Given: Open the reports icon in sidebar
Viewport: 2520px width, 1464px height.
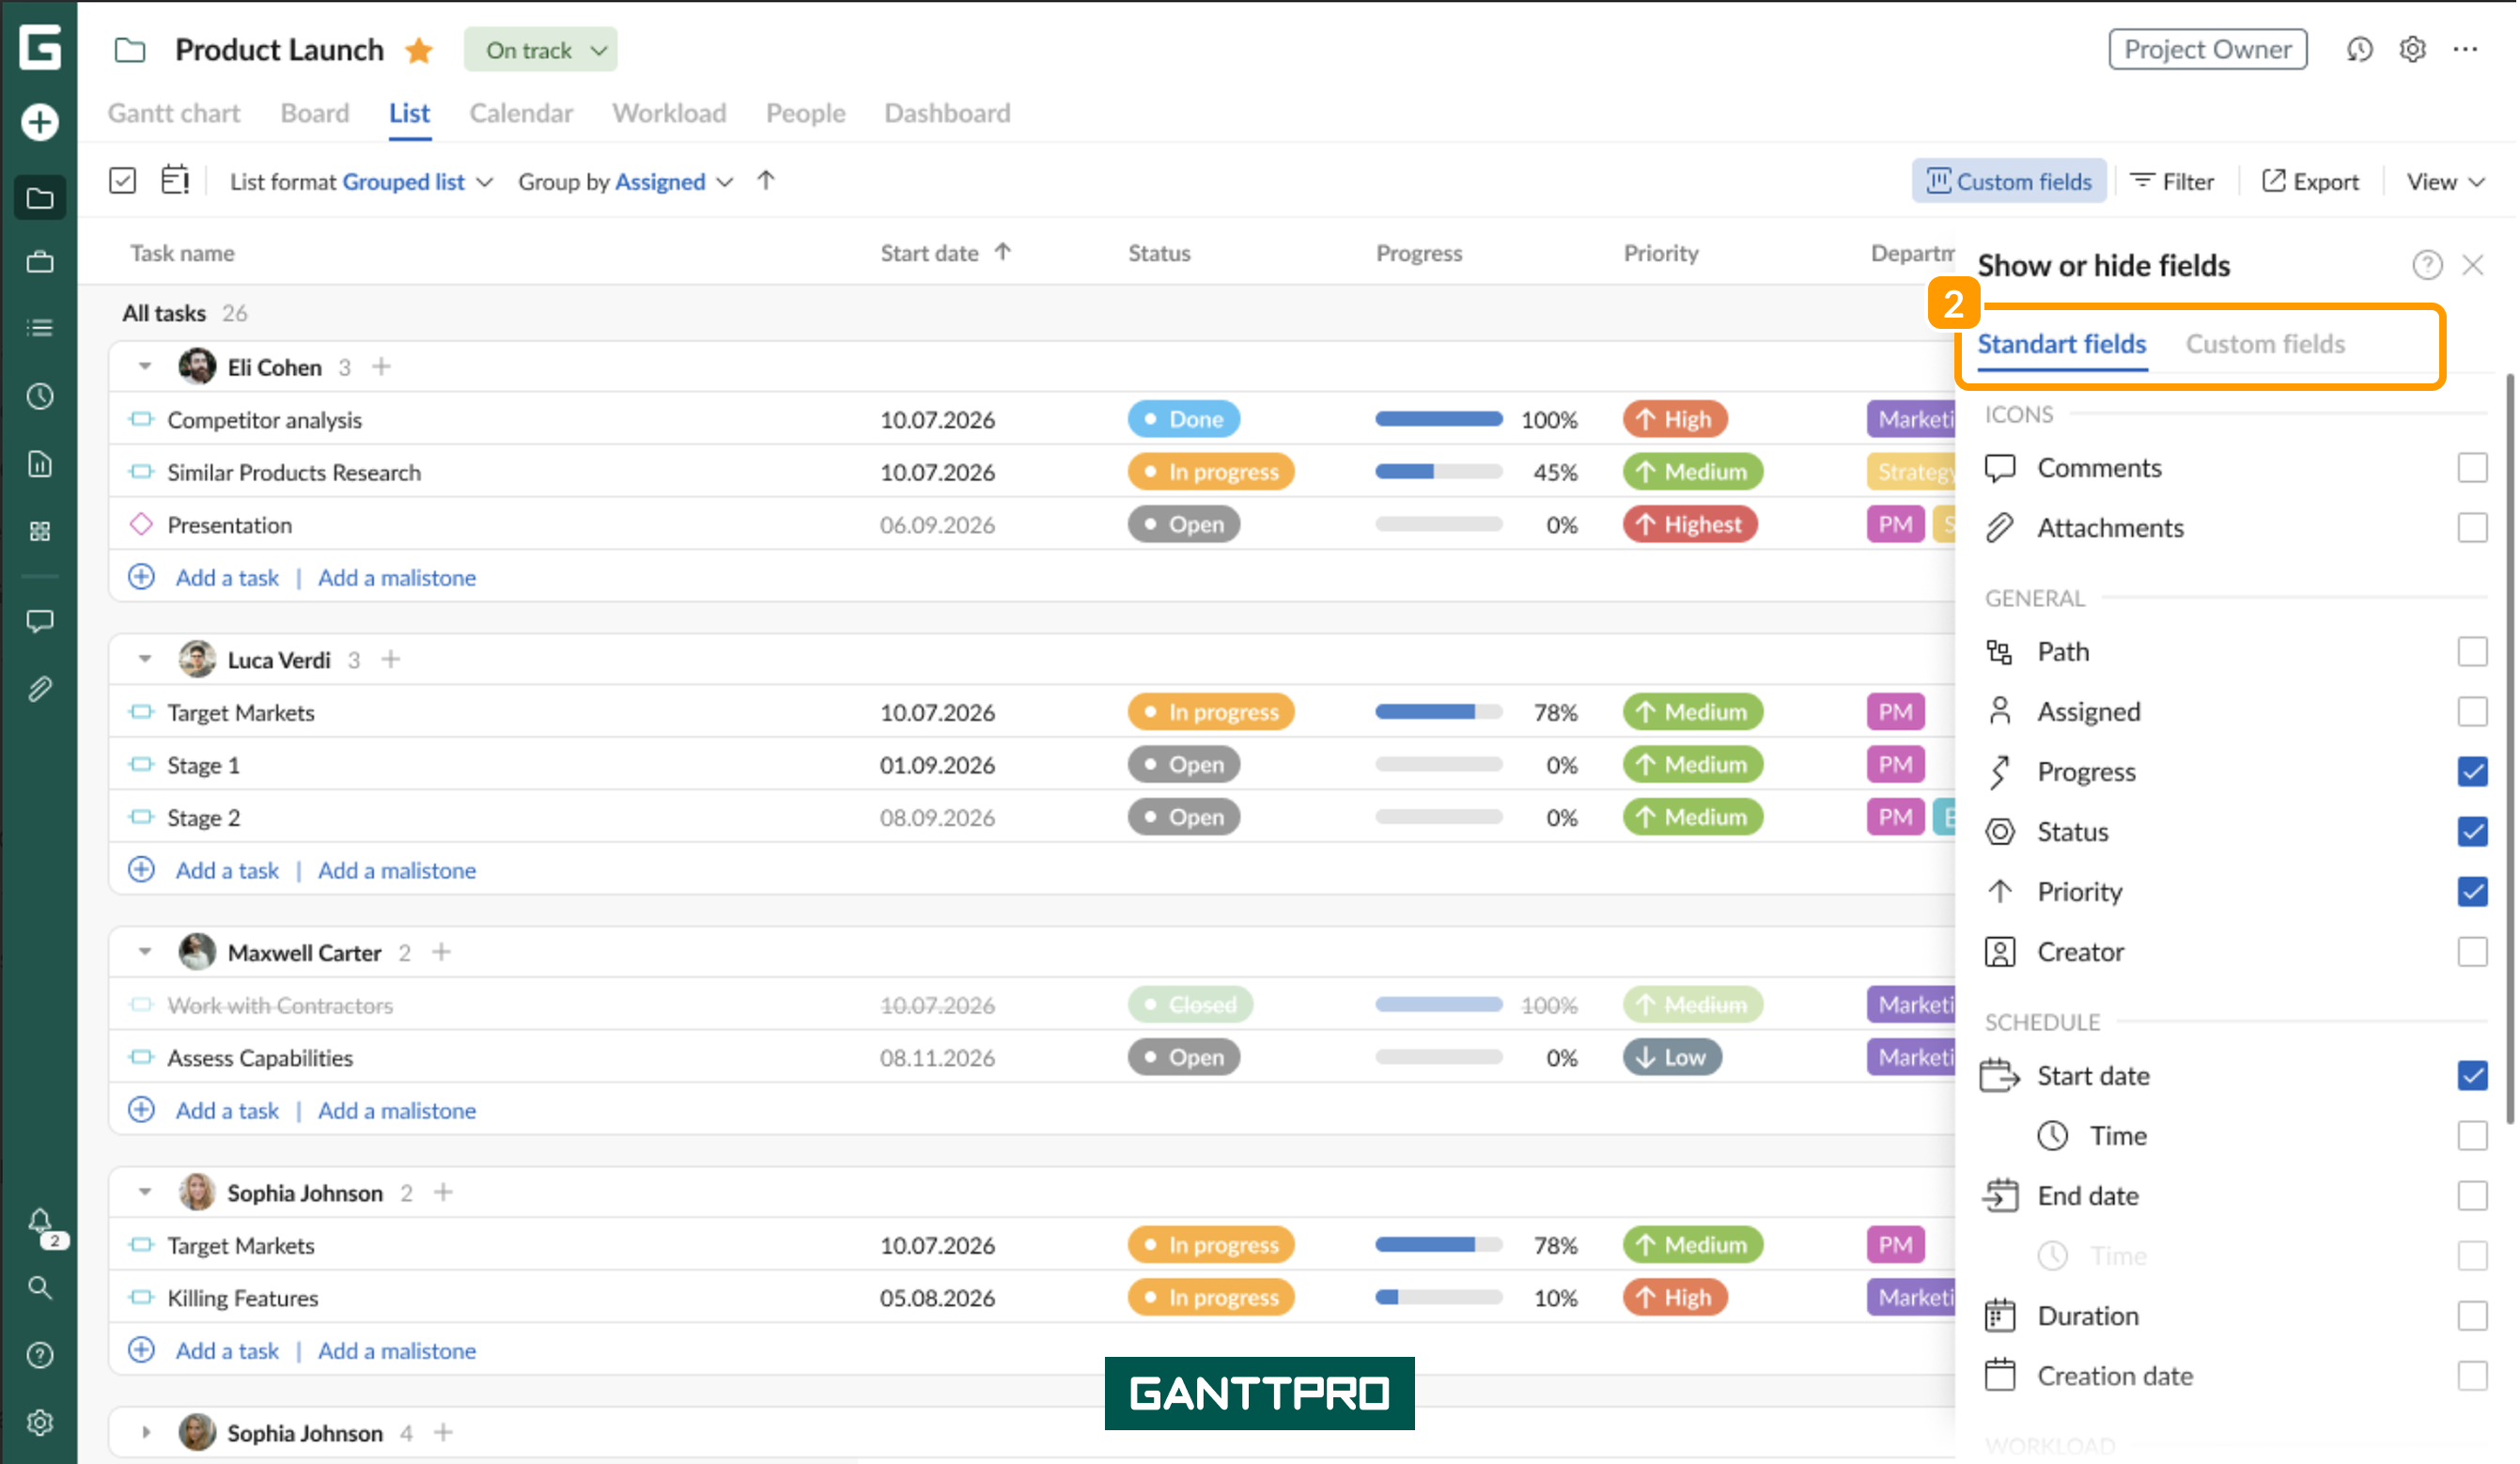Looking at the screenshot, I should (x=40, y=464).
